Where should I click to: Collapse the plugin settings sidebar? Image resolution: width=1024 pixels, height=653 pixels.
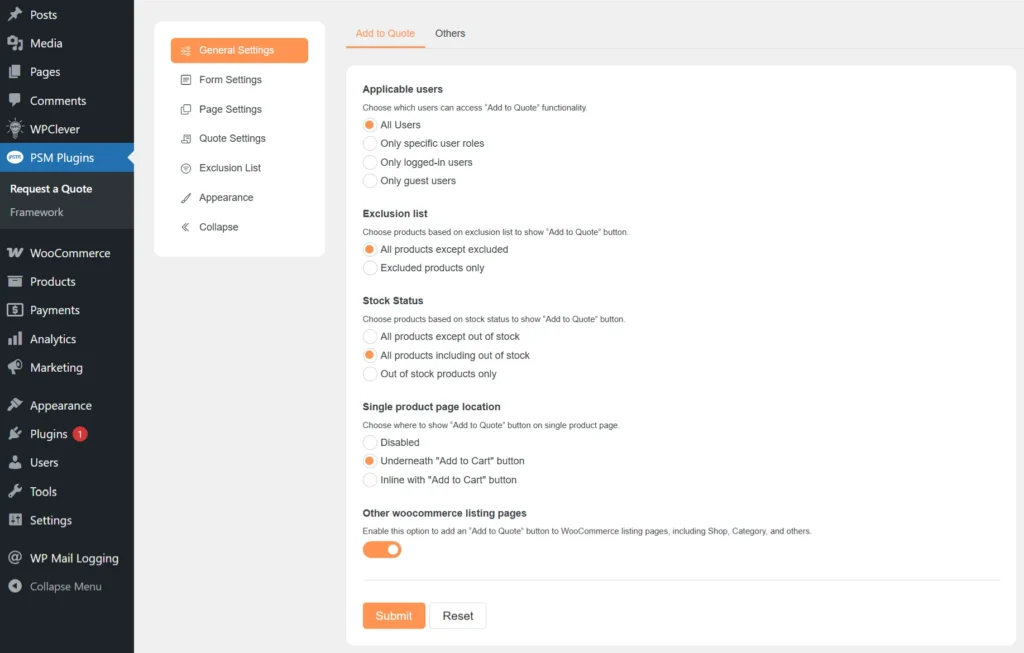[x=216, y=227]
